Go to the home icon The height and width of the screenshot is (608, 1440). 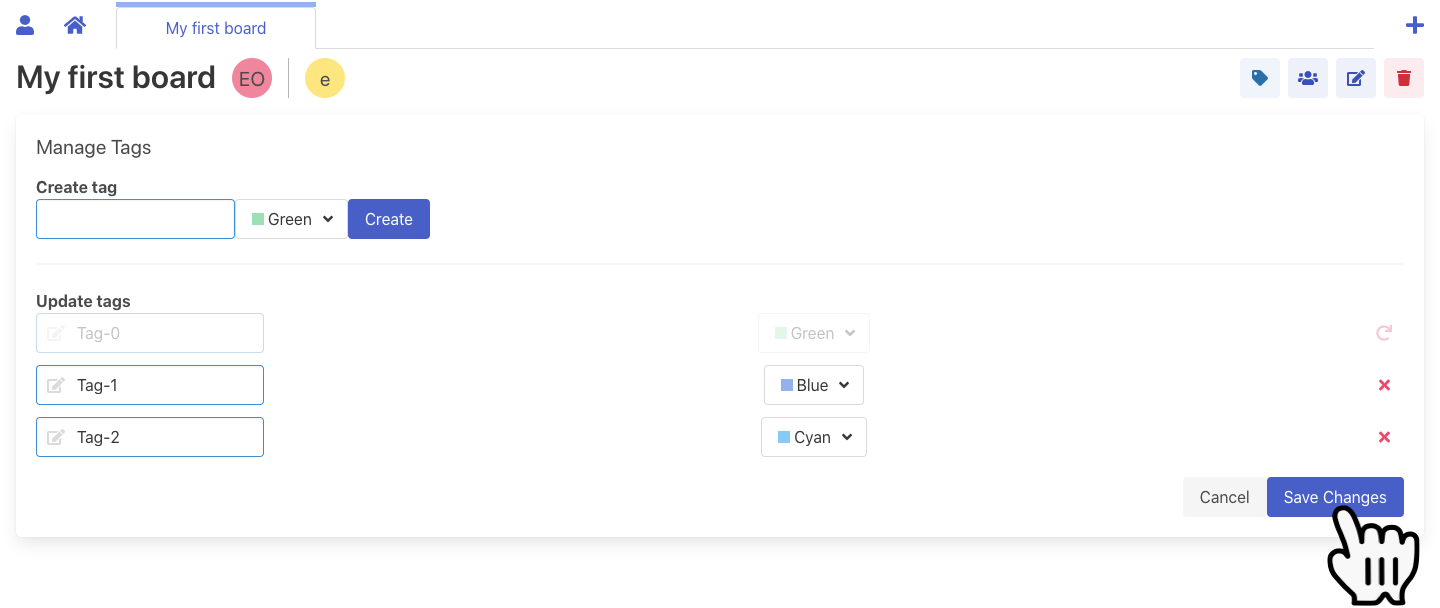tap(75, 25)
